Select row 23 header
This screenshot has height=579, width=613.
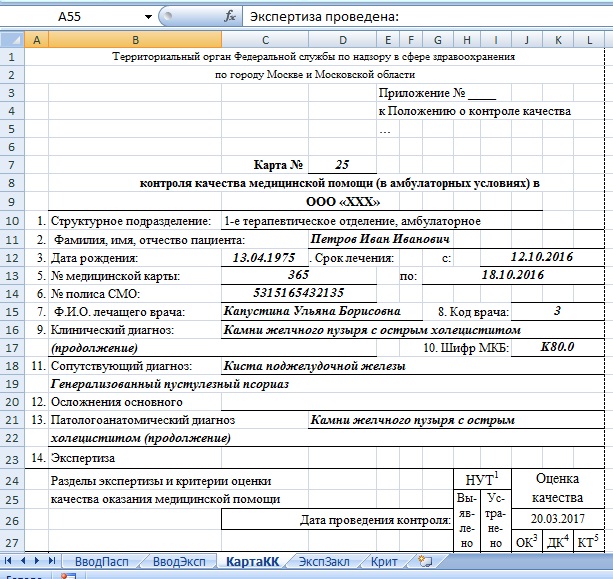12,458
